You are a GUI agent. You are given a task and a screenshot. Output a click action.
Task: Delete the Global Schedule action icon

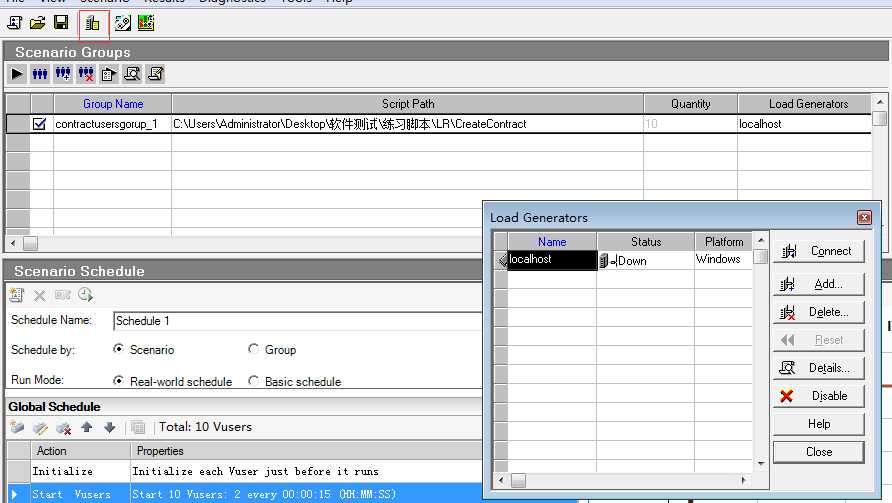(x=64, y=427)
